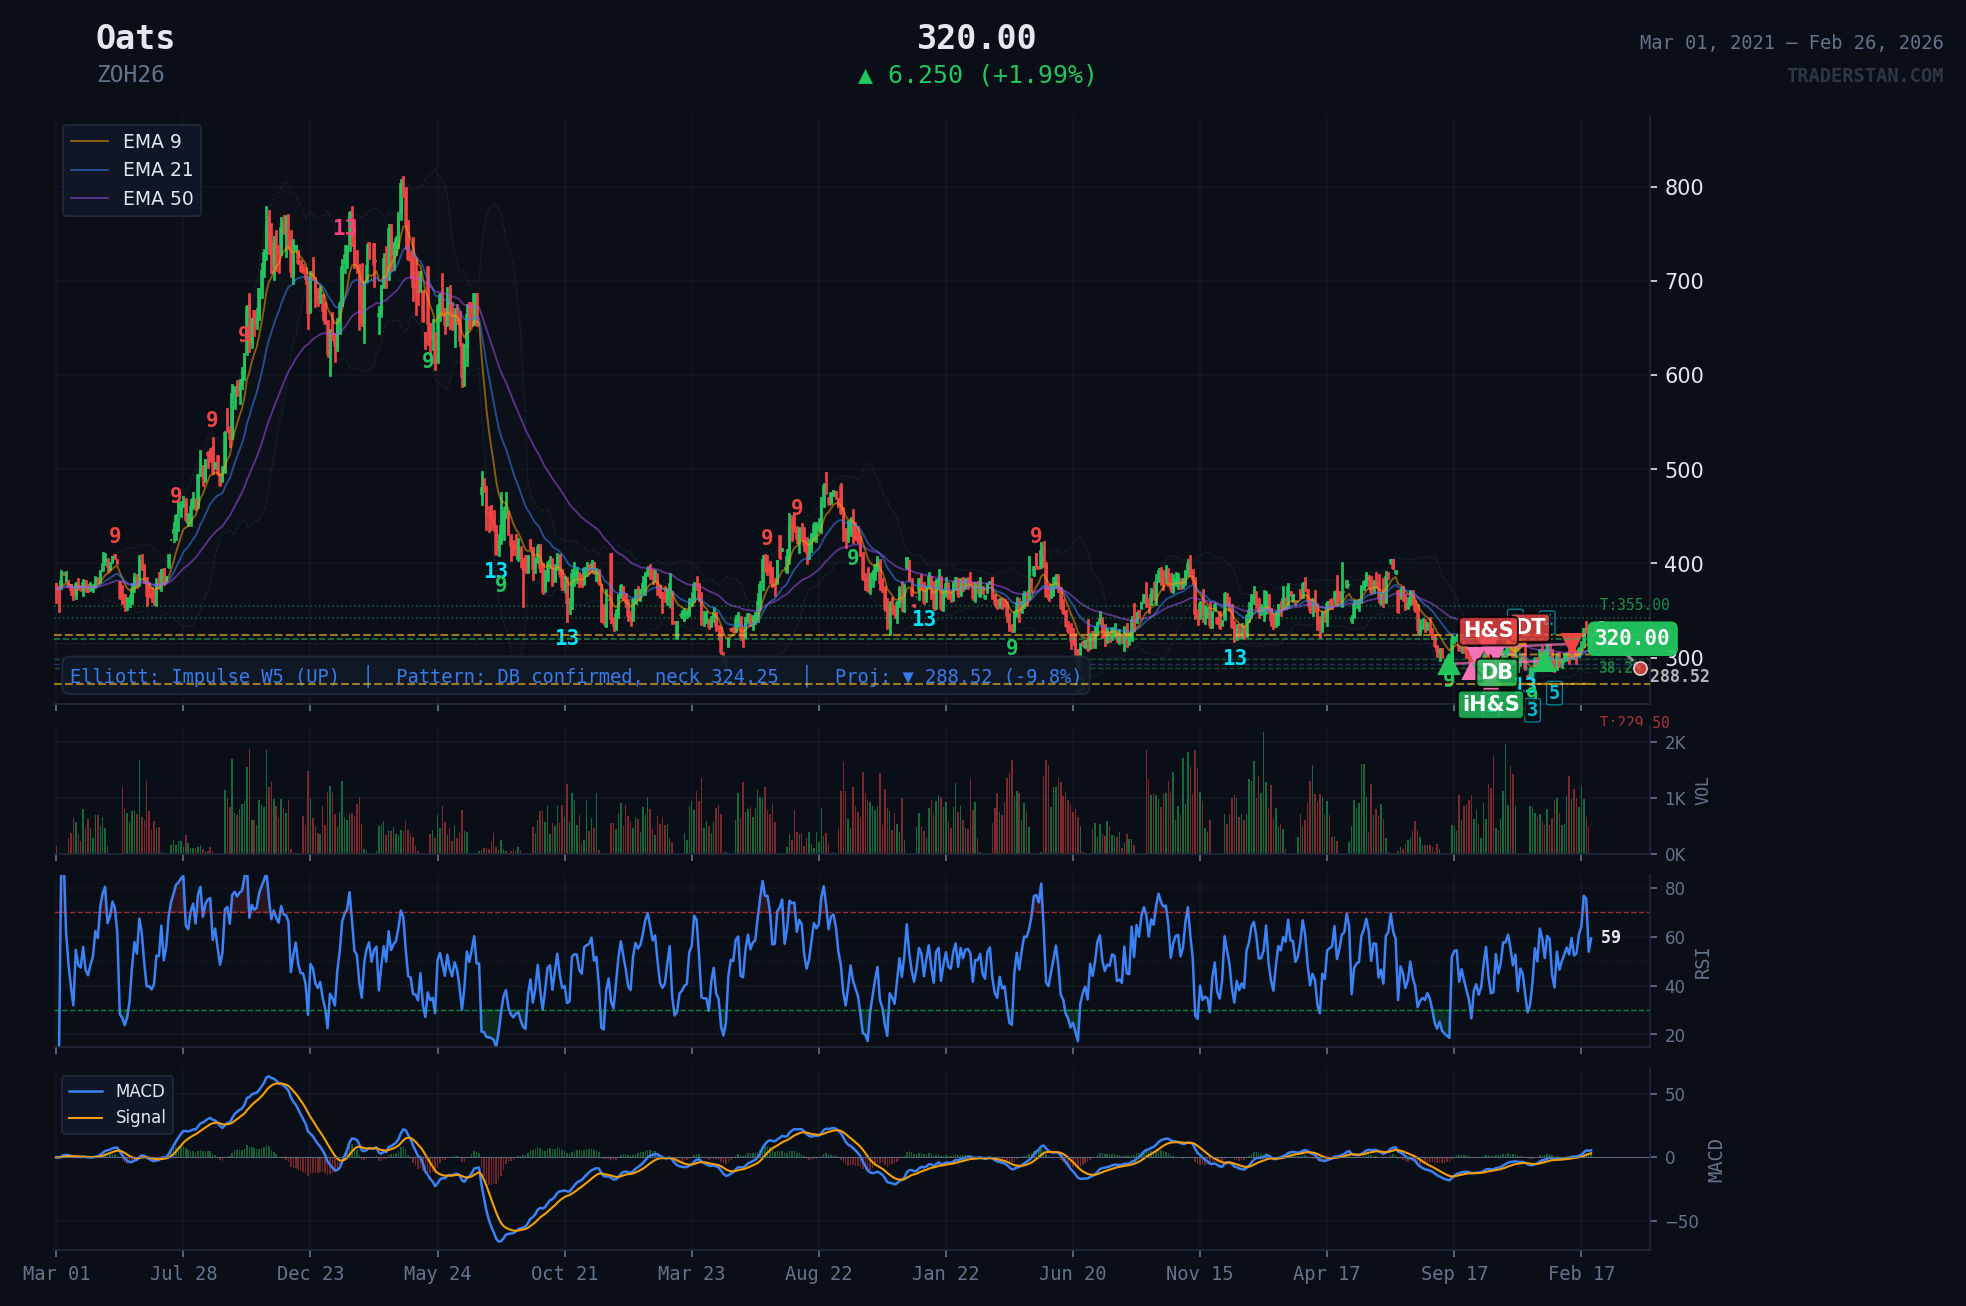The width and height of the screenshot is (1966, 1306).
Task: Click the MACD legend entry
Action: pos(139,1091)
